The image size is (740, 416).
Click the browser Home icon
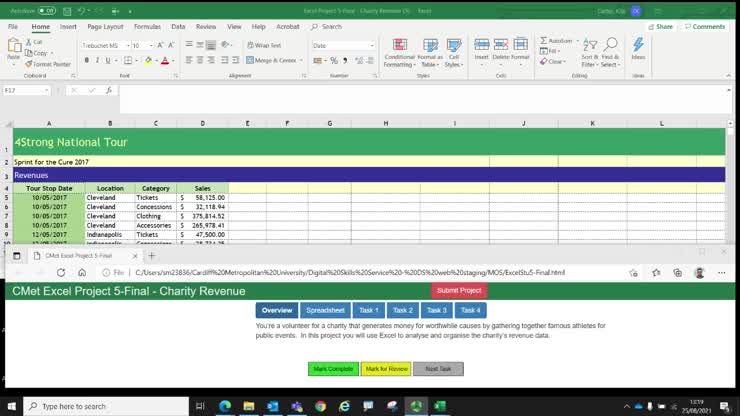82,272
